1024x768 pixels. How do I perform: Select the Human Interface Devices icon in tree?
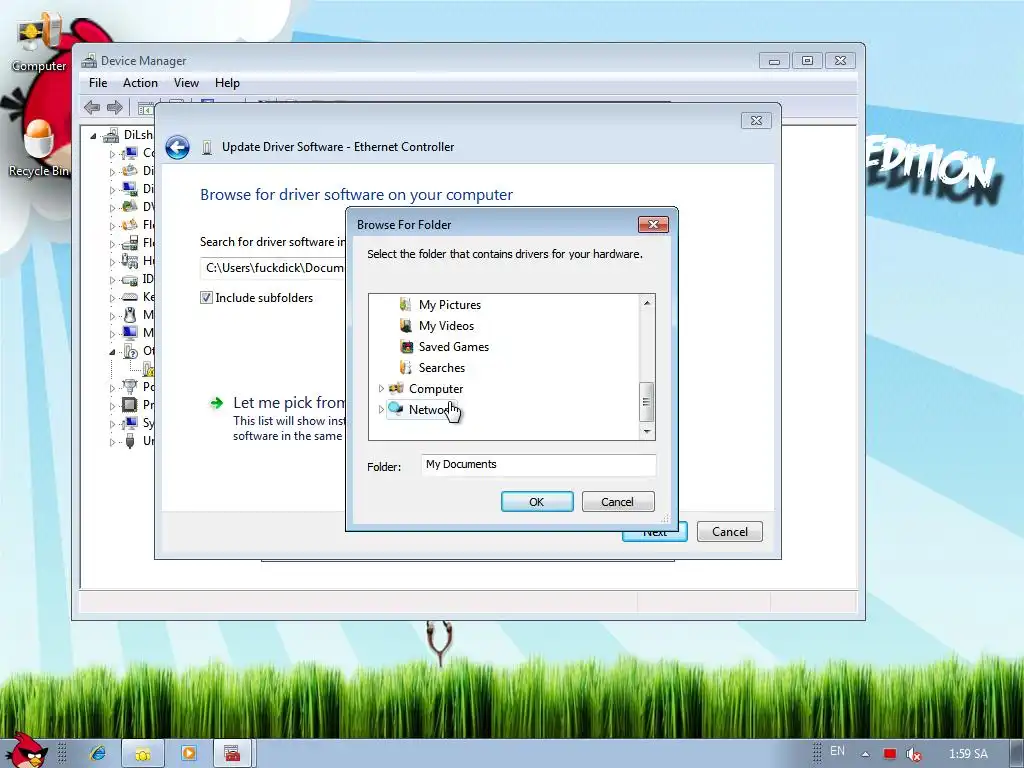point(131,261)
